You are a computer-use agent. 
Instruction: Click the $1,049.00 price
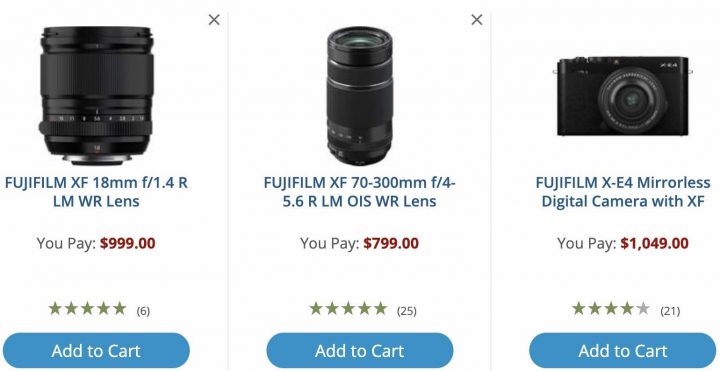[654, 243]
